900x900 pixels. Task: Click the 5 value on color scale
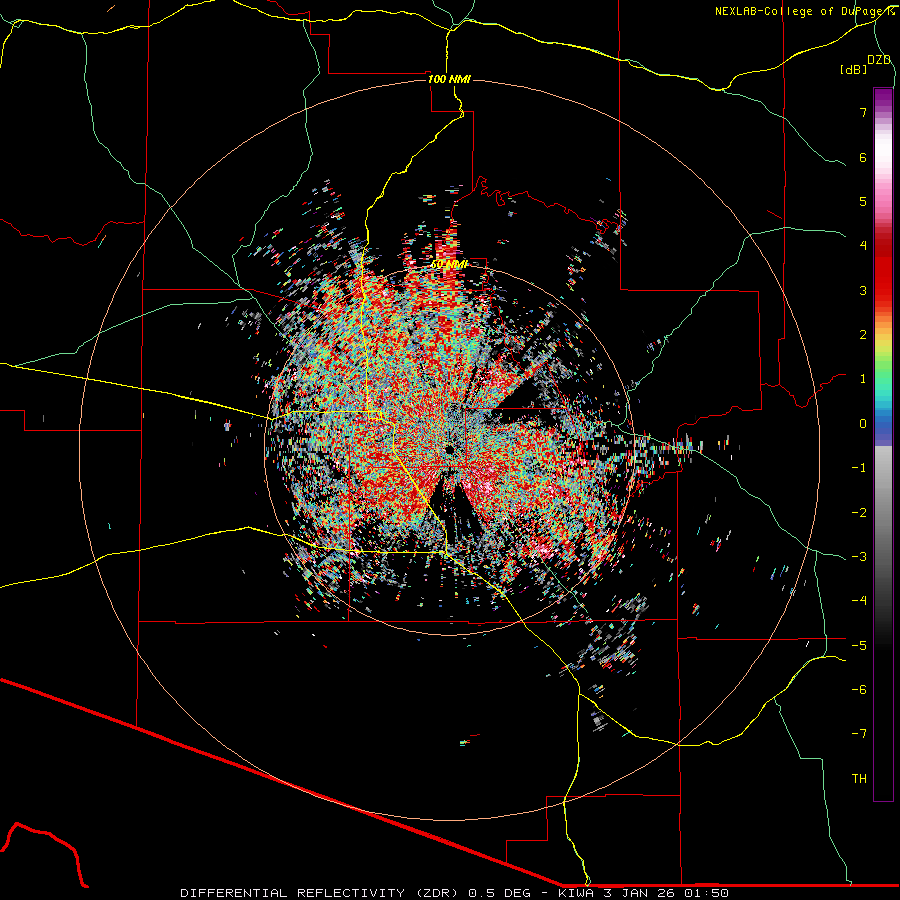863,201
